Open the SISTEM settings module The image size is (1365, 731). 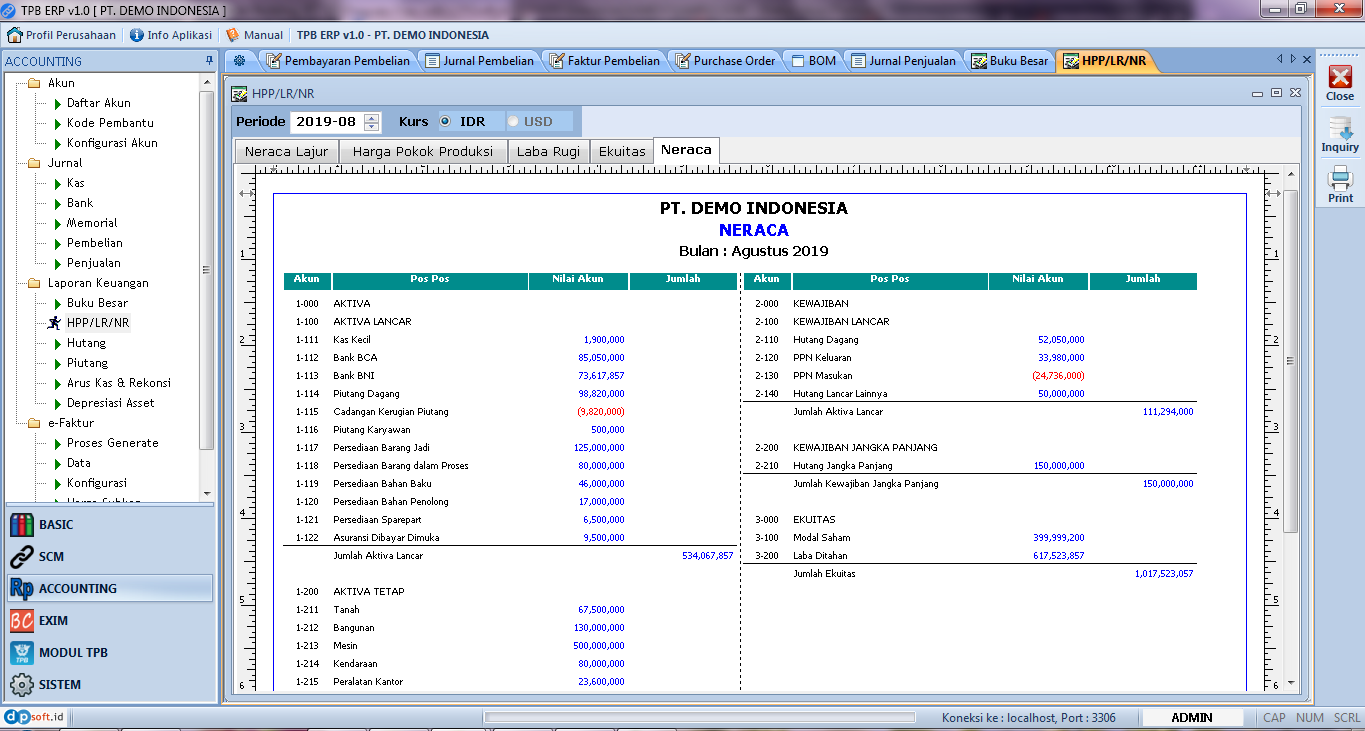(60, 684)
